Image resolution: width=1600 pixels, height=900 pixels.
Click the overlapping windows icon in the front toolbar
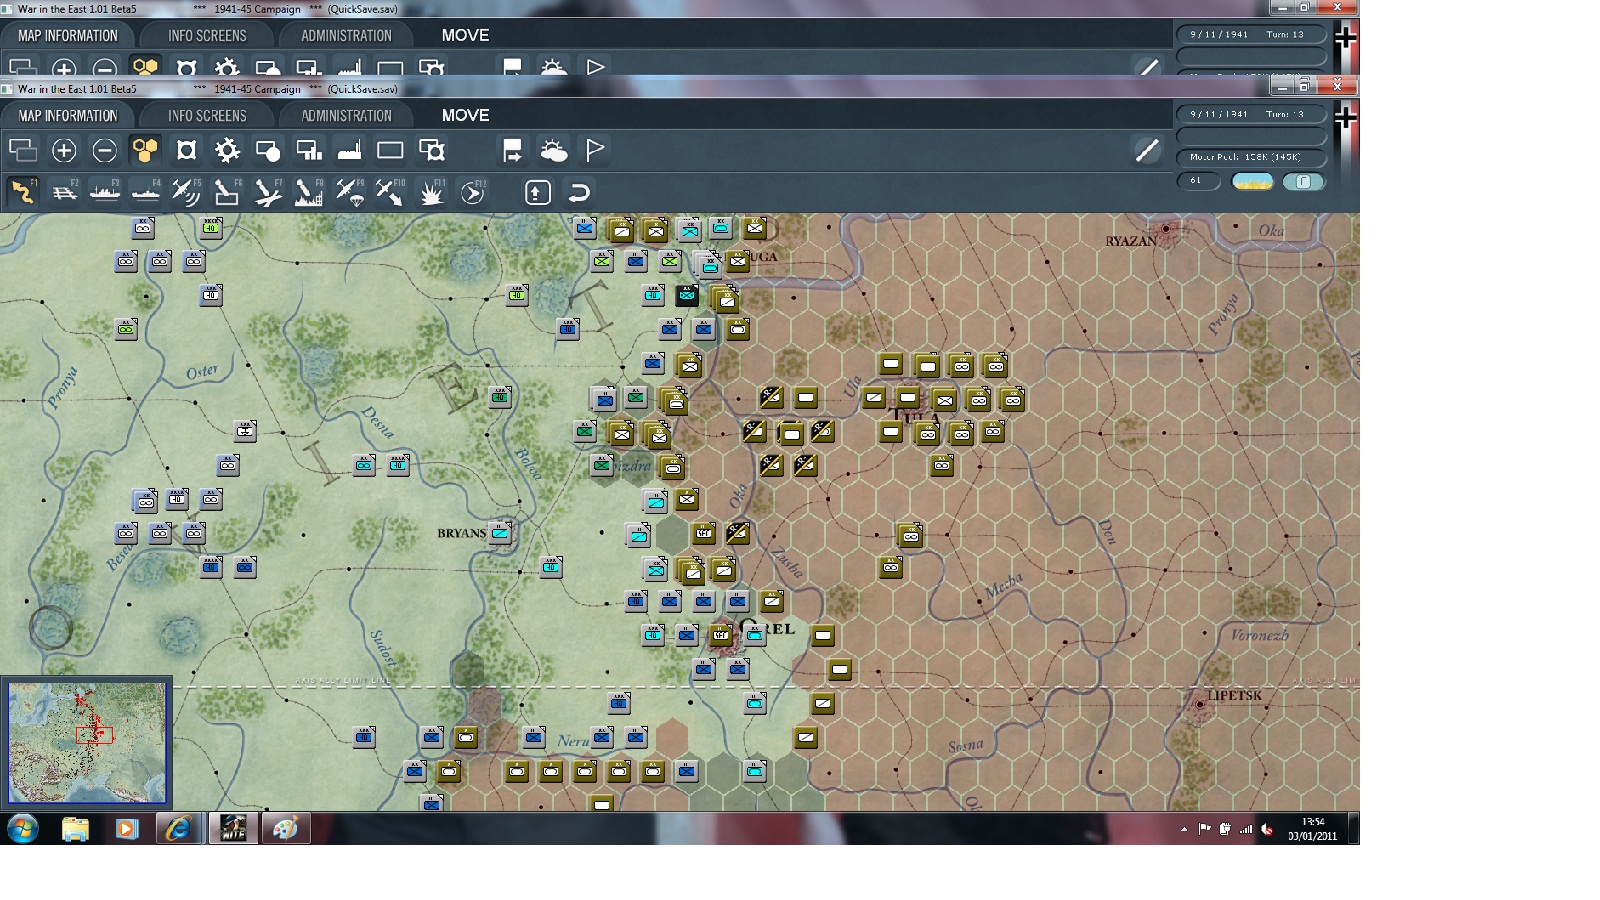[x=23, y=150]
